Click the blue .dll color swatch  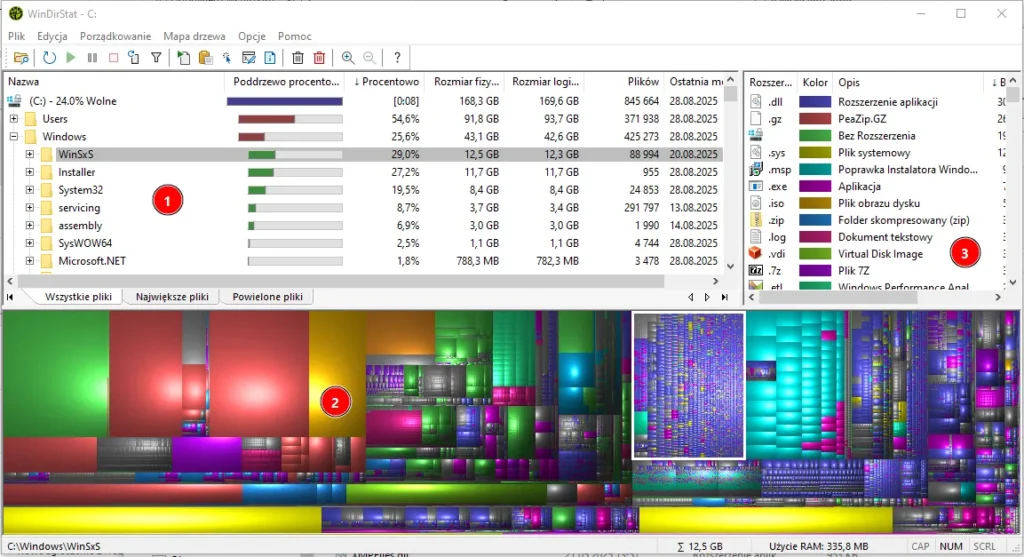click(x=815, y=102)
